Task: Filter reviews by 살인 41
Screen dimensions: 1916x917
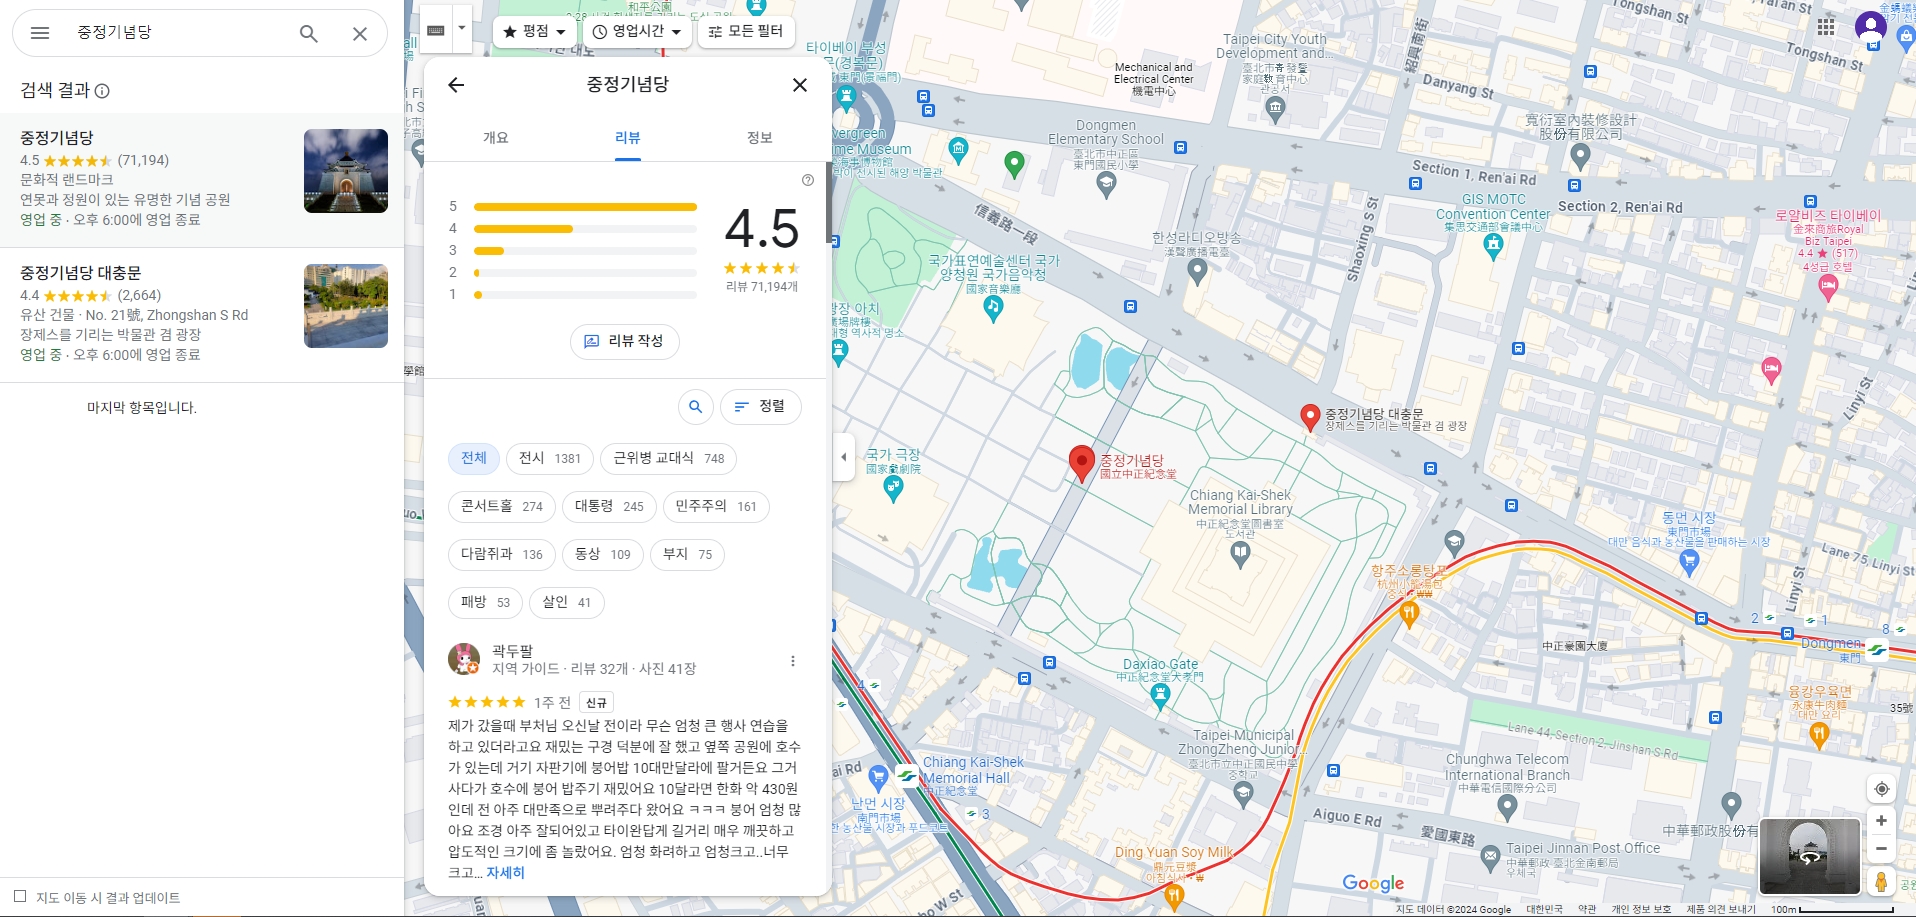Action: 567,603
